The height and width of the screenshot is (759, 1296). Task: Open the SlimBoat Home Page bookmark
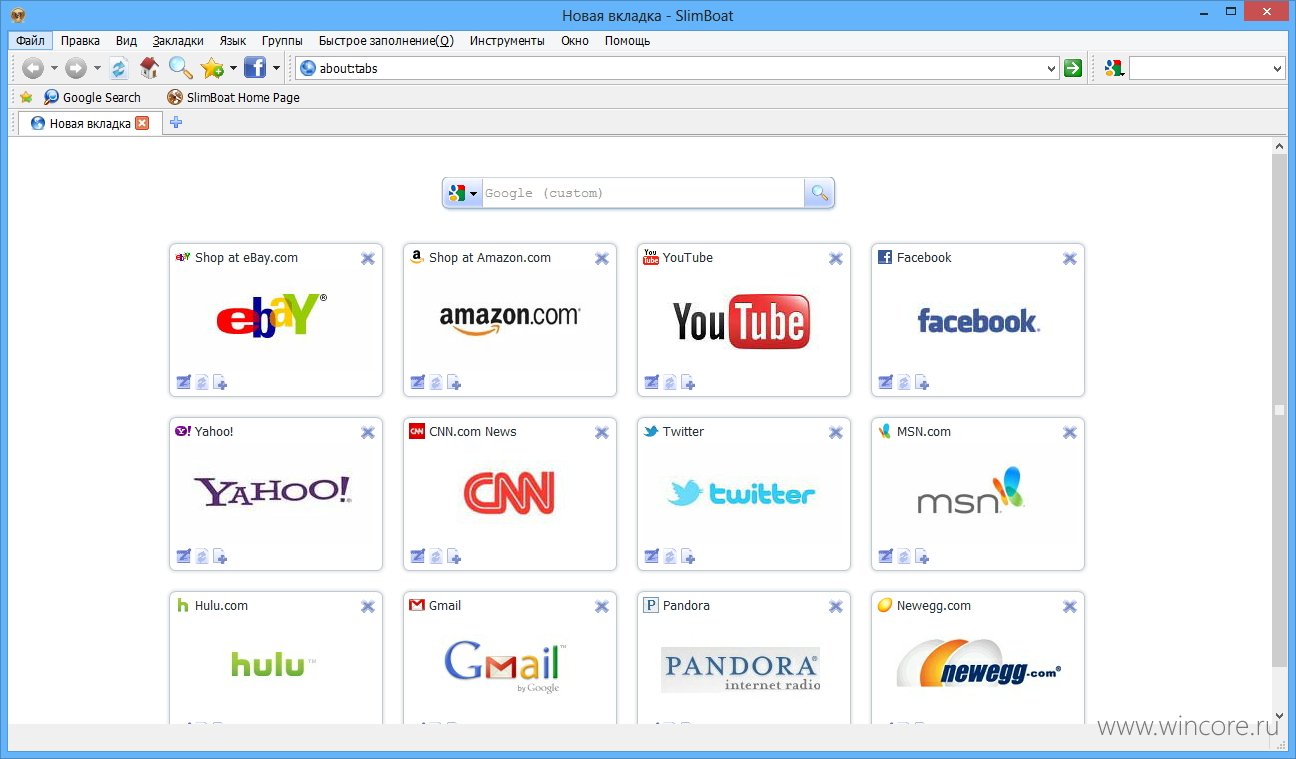tap(233, 97)
